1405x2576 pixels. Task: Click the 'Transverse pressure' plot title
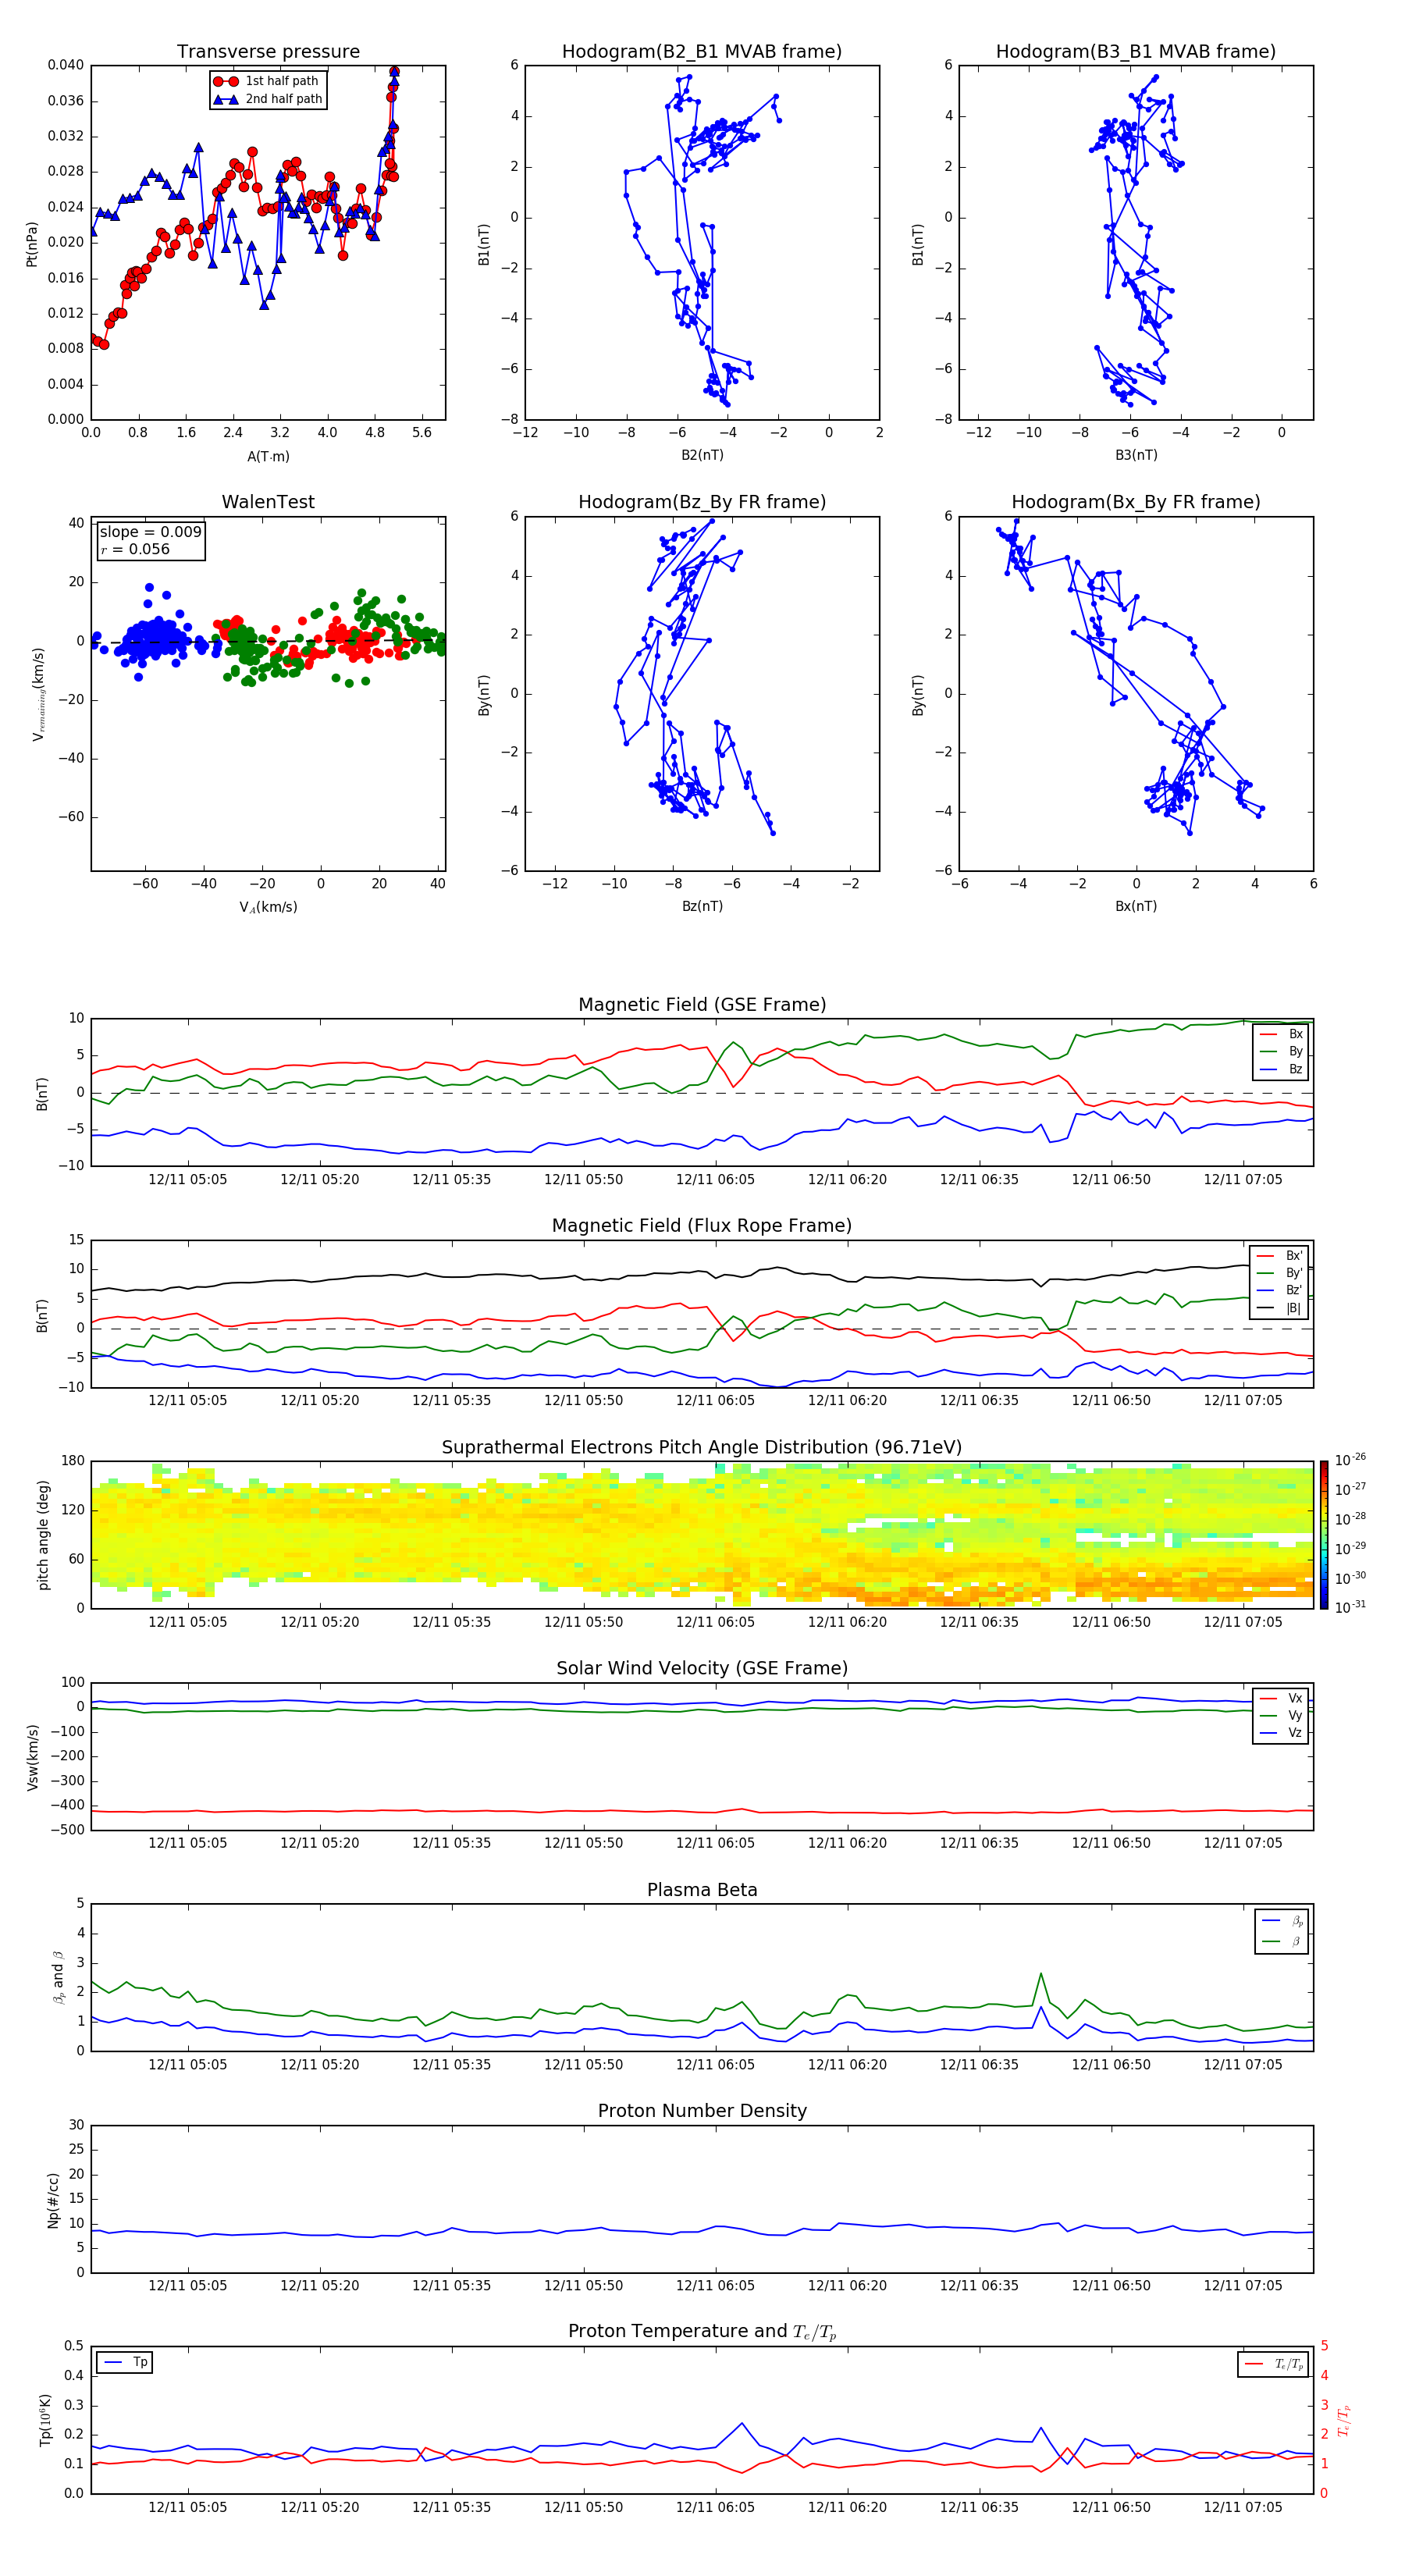[x=268, y=52]
